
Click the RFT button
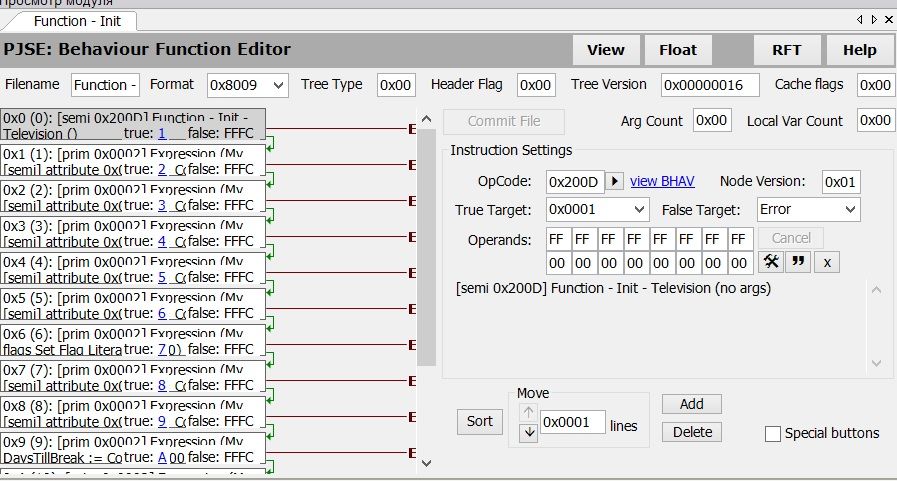pos(787,50)
